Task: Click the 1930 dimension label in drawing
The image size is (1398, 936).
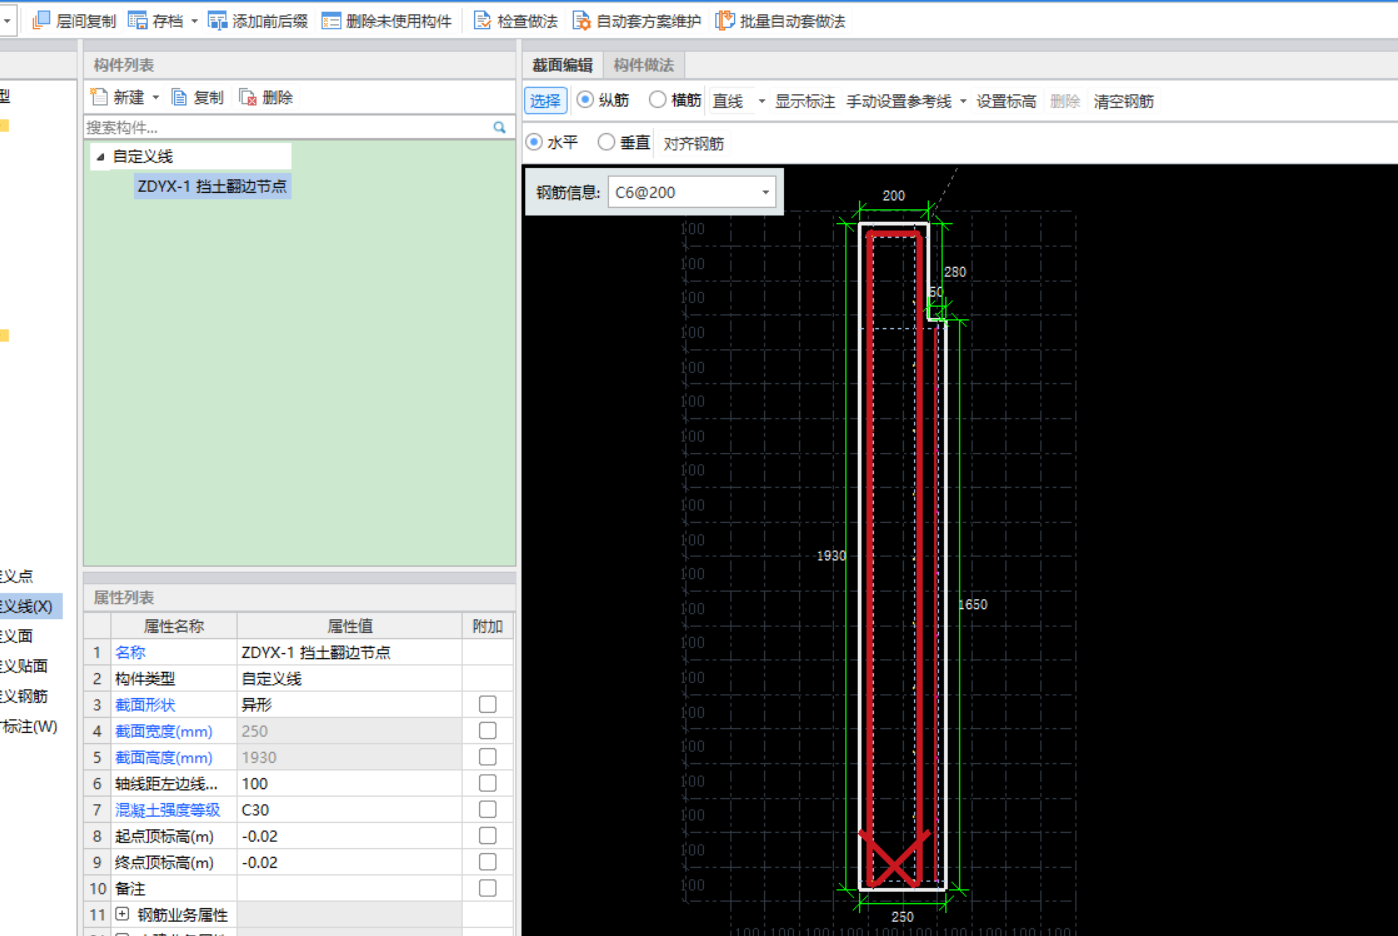Action: [831, 556]
